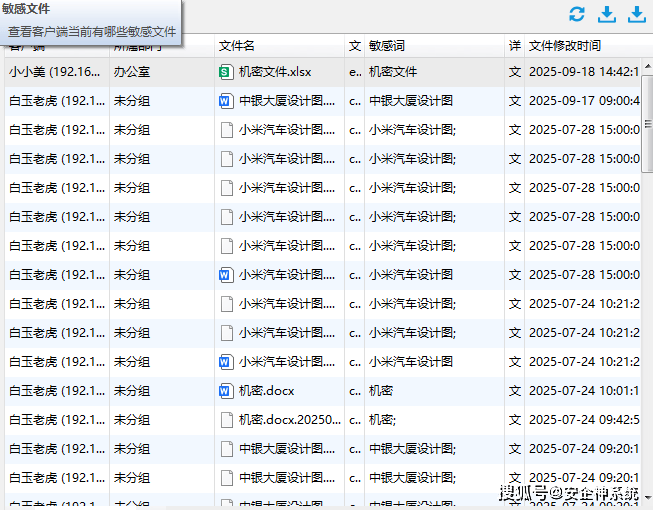Click the Excel icon beside 机密文件.xlsx

pyautogui.click(x=225, y=72)
